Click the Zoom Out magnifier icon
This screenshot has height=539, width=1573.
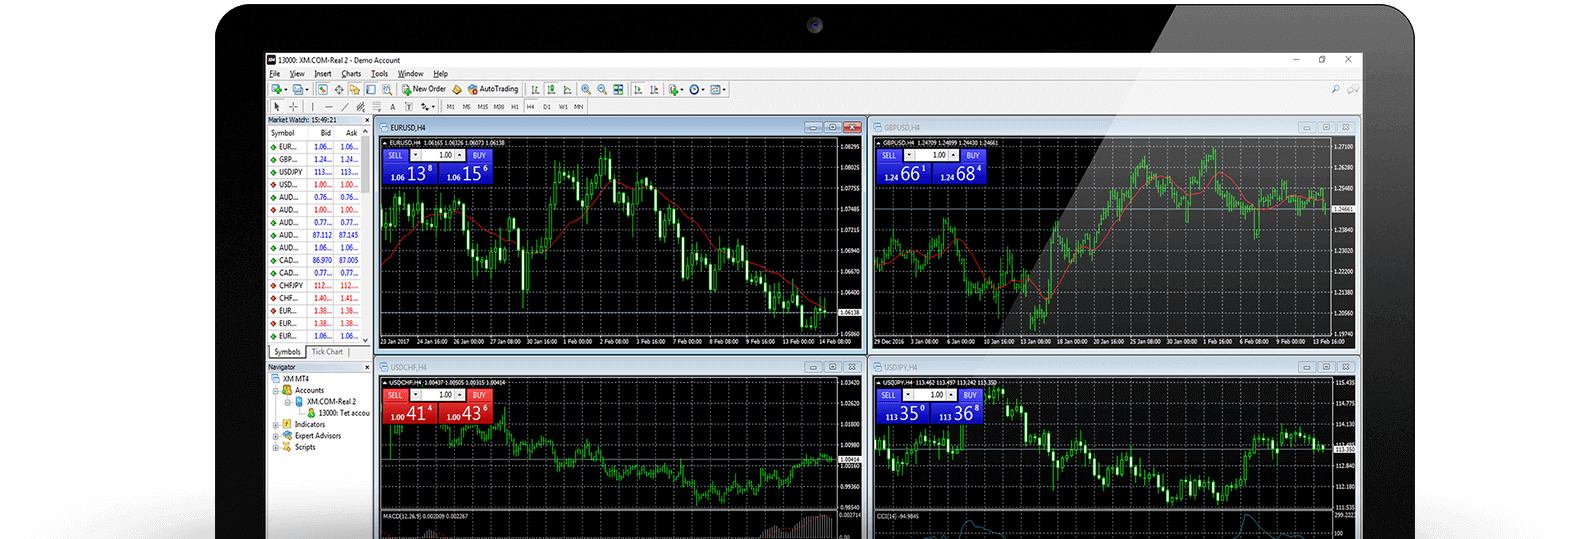601,90
